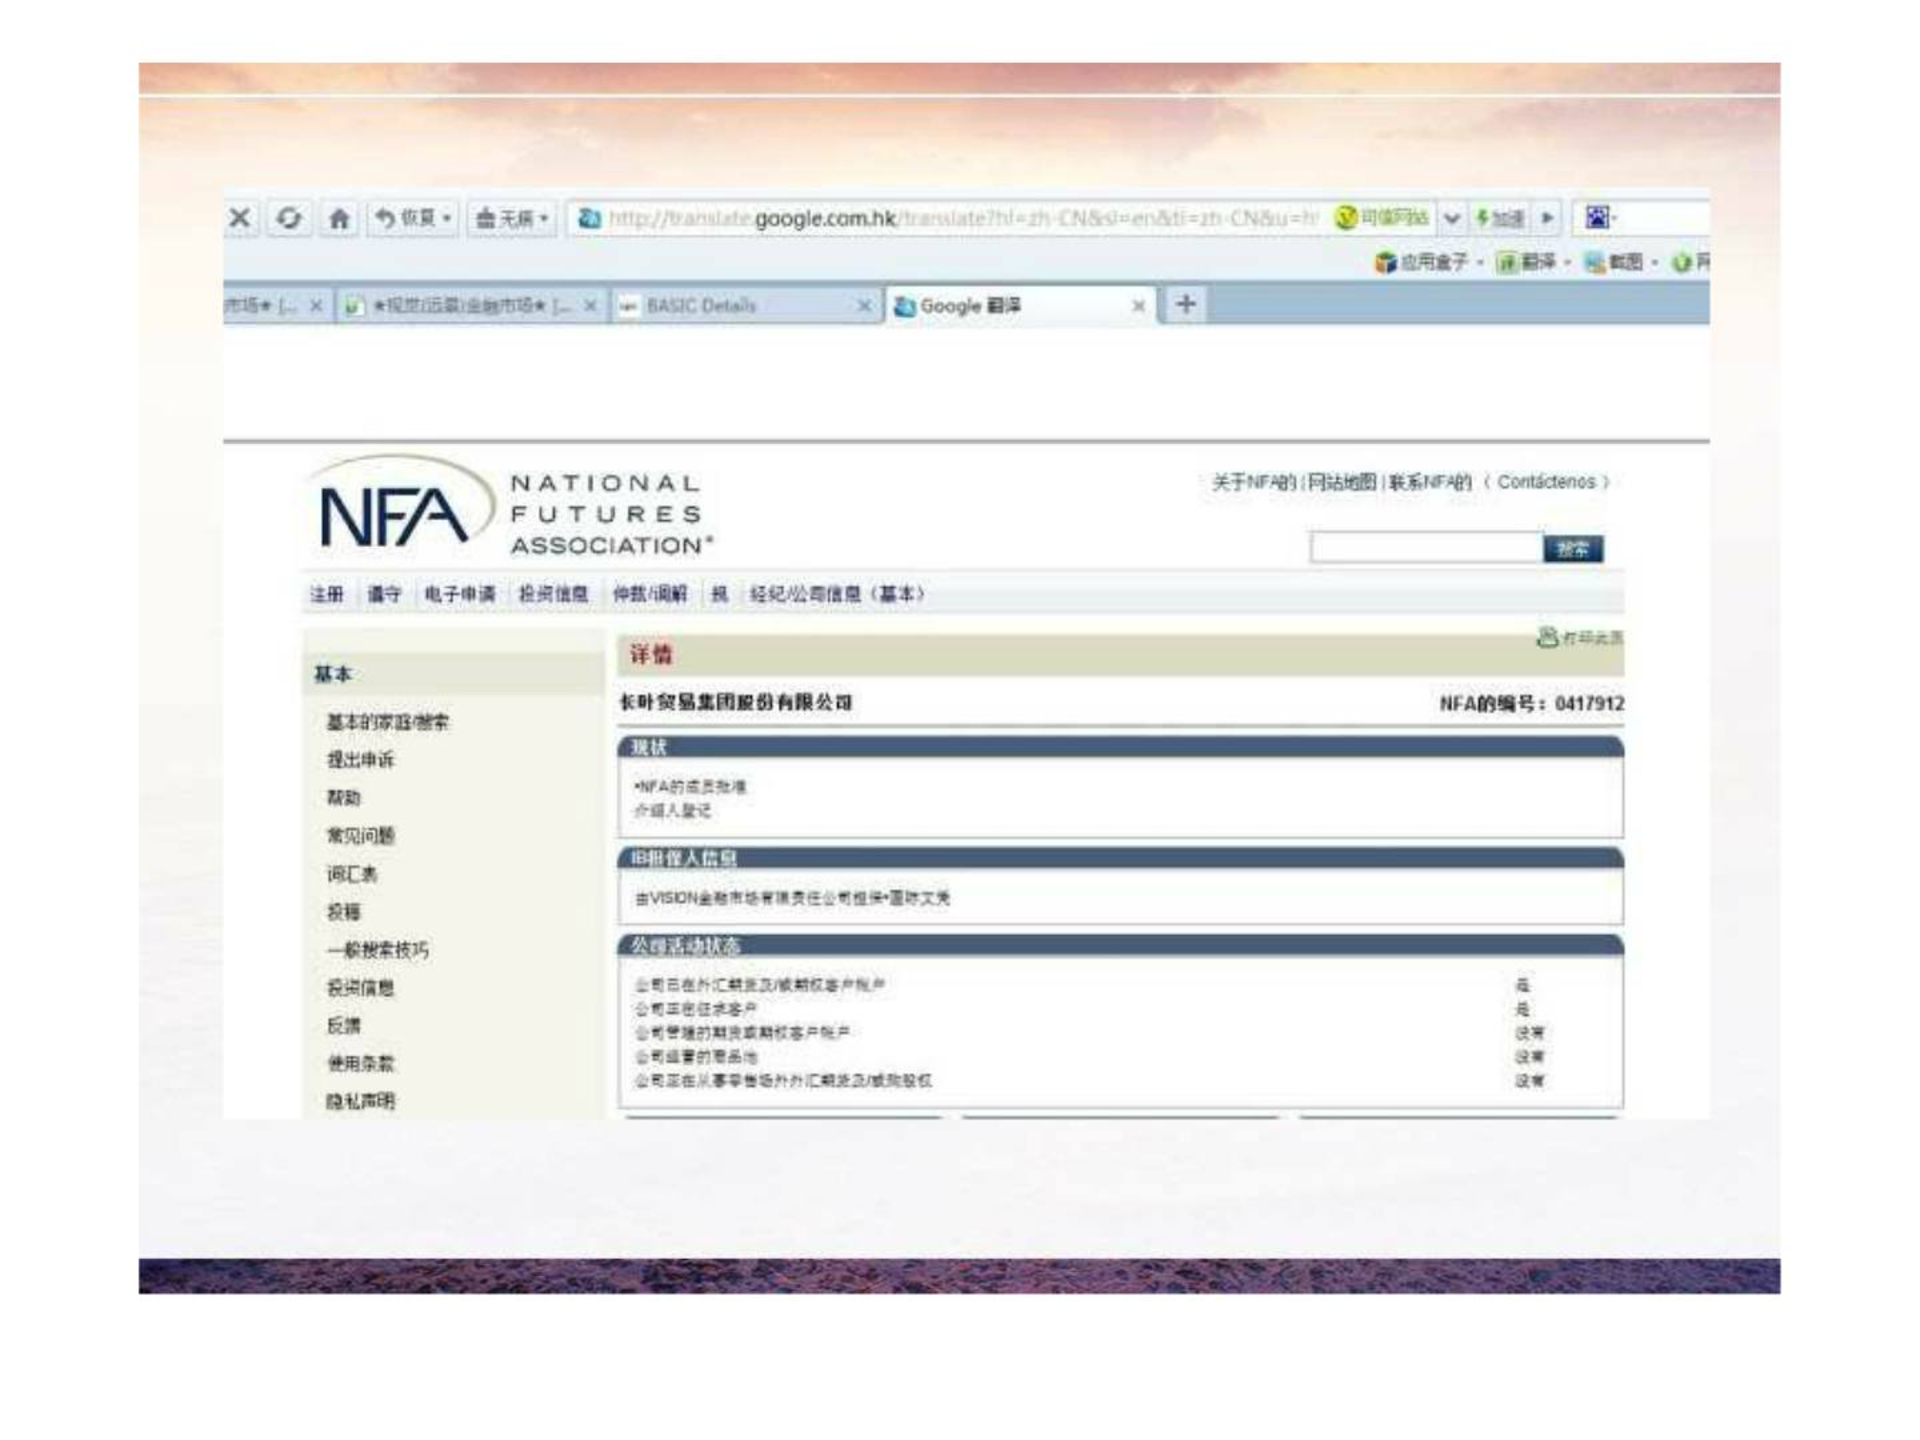Open the 投资信息 nav menu item

[x=553, y=594]
